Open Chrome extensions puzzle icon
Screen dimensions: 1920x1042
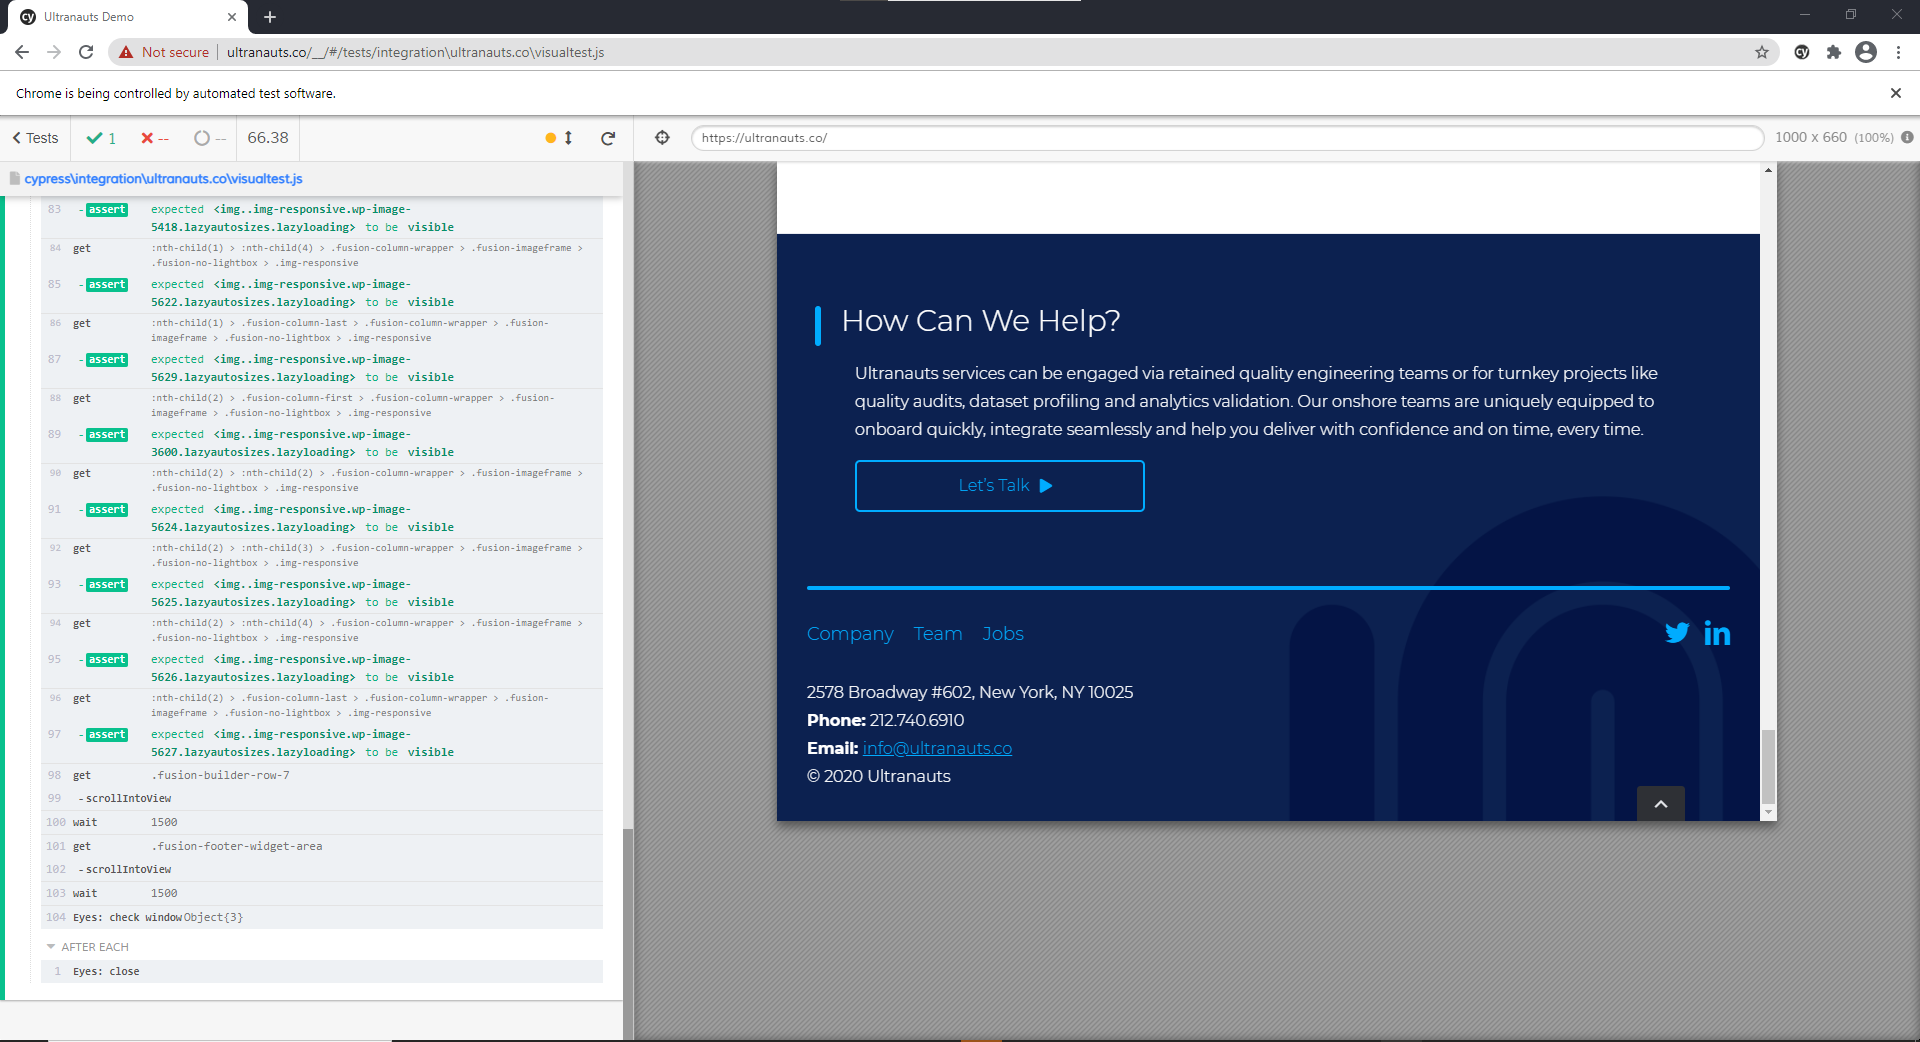point(1834,52)
